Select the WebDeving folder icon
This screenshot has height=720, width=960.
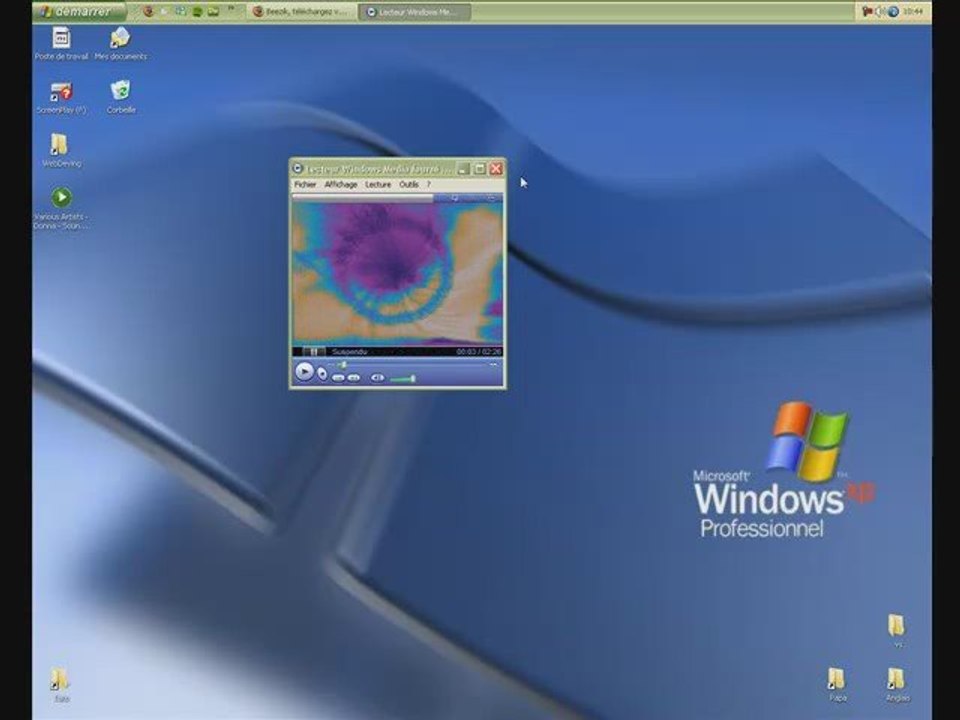[61, 151]
